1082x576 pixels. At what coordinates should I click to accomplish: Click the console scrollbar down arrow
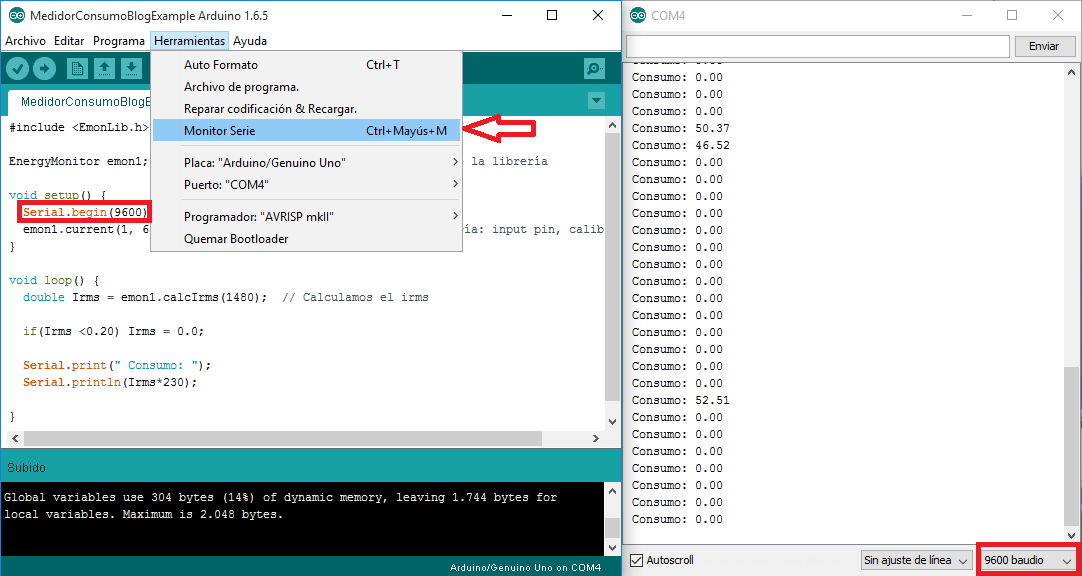click(x=611, y=547)
